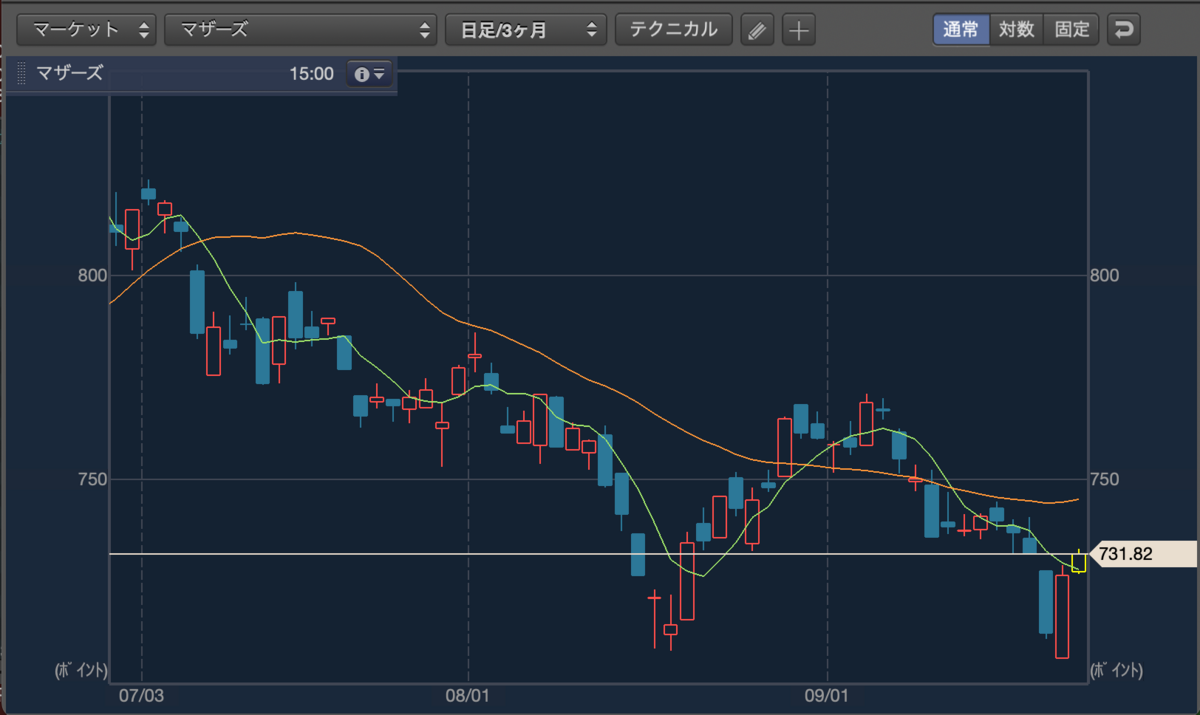Click the 750 label on right axis
The width and height of the screenshot is (1200, 715).
pos(1106,479)
